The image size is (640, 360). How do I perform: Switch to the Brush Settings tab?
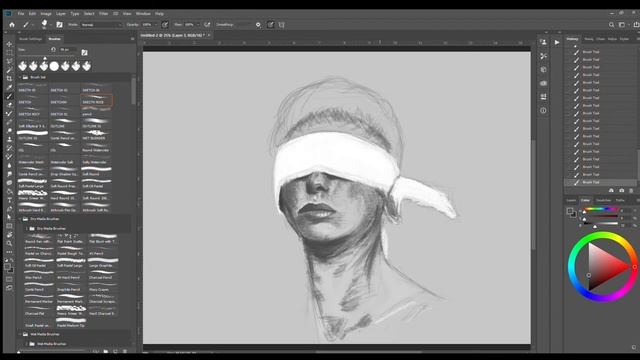(31, 39)
